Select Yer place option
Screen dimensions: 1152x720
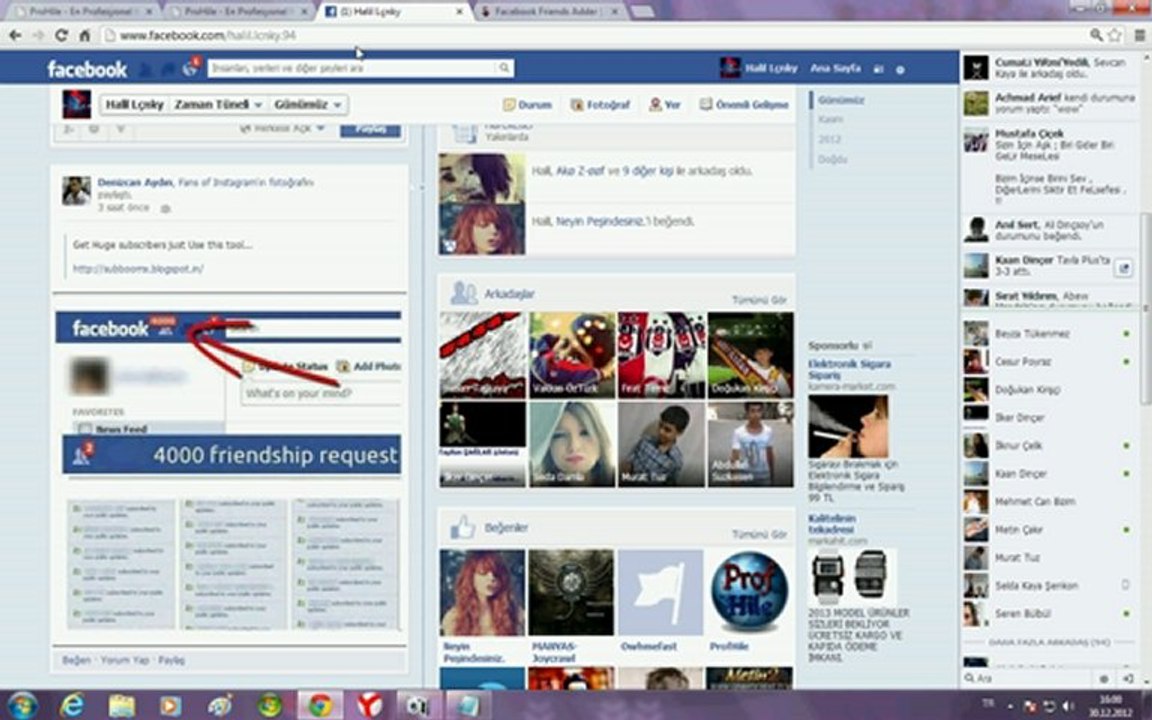click(x=664, y=105)
